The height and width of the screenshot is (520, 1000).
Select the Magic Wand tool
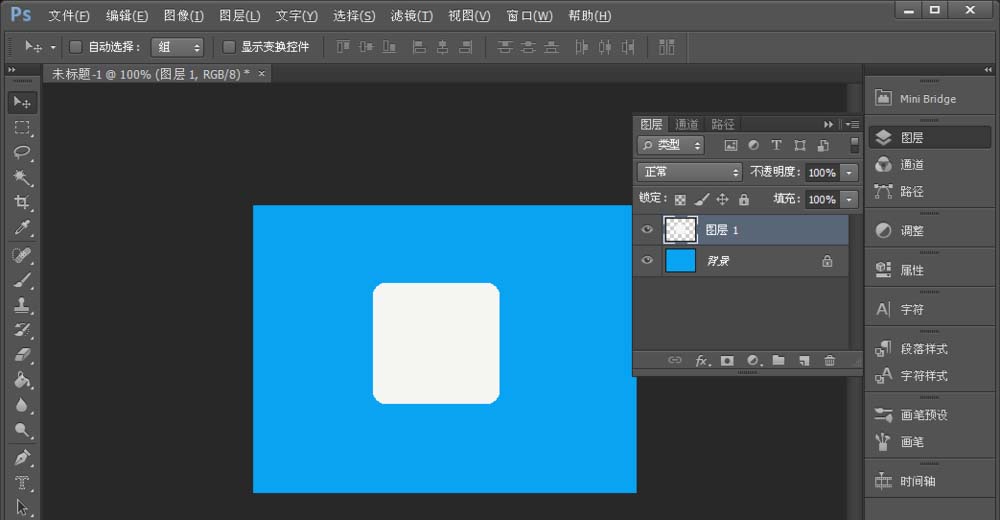[22, 178]
